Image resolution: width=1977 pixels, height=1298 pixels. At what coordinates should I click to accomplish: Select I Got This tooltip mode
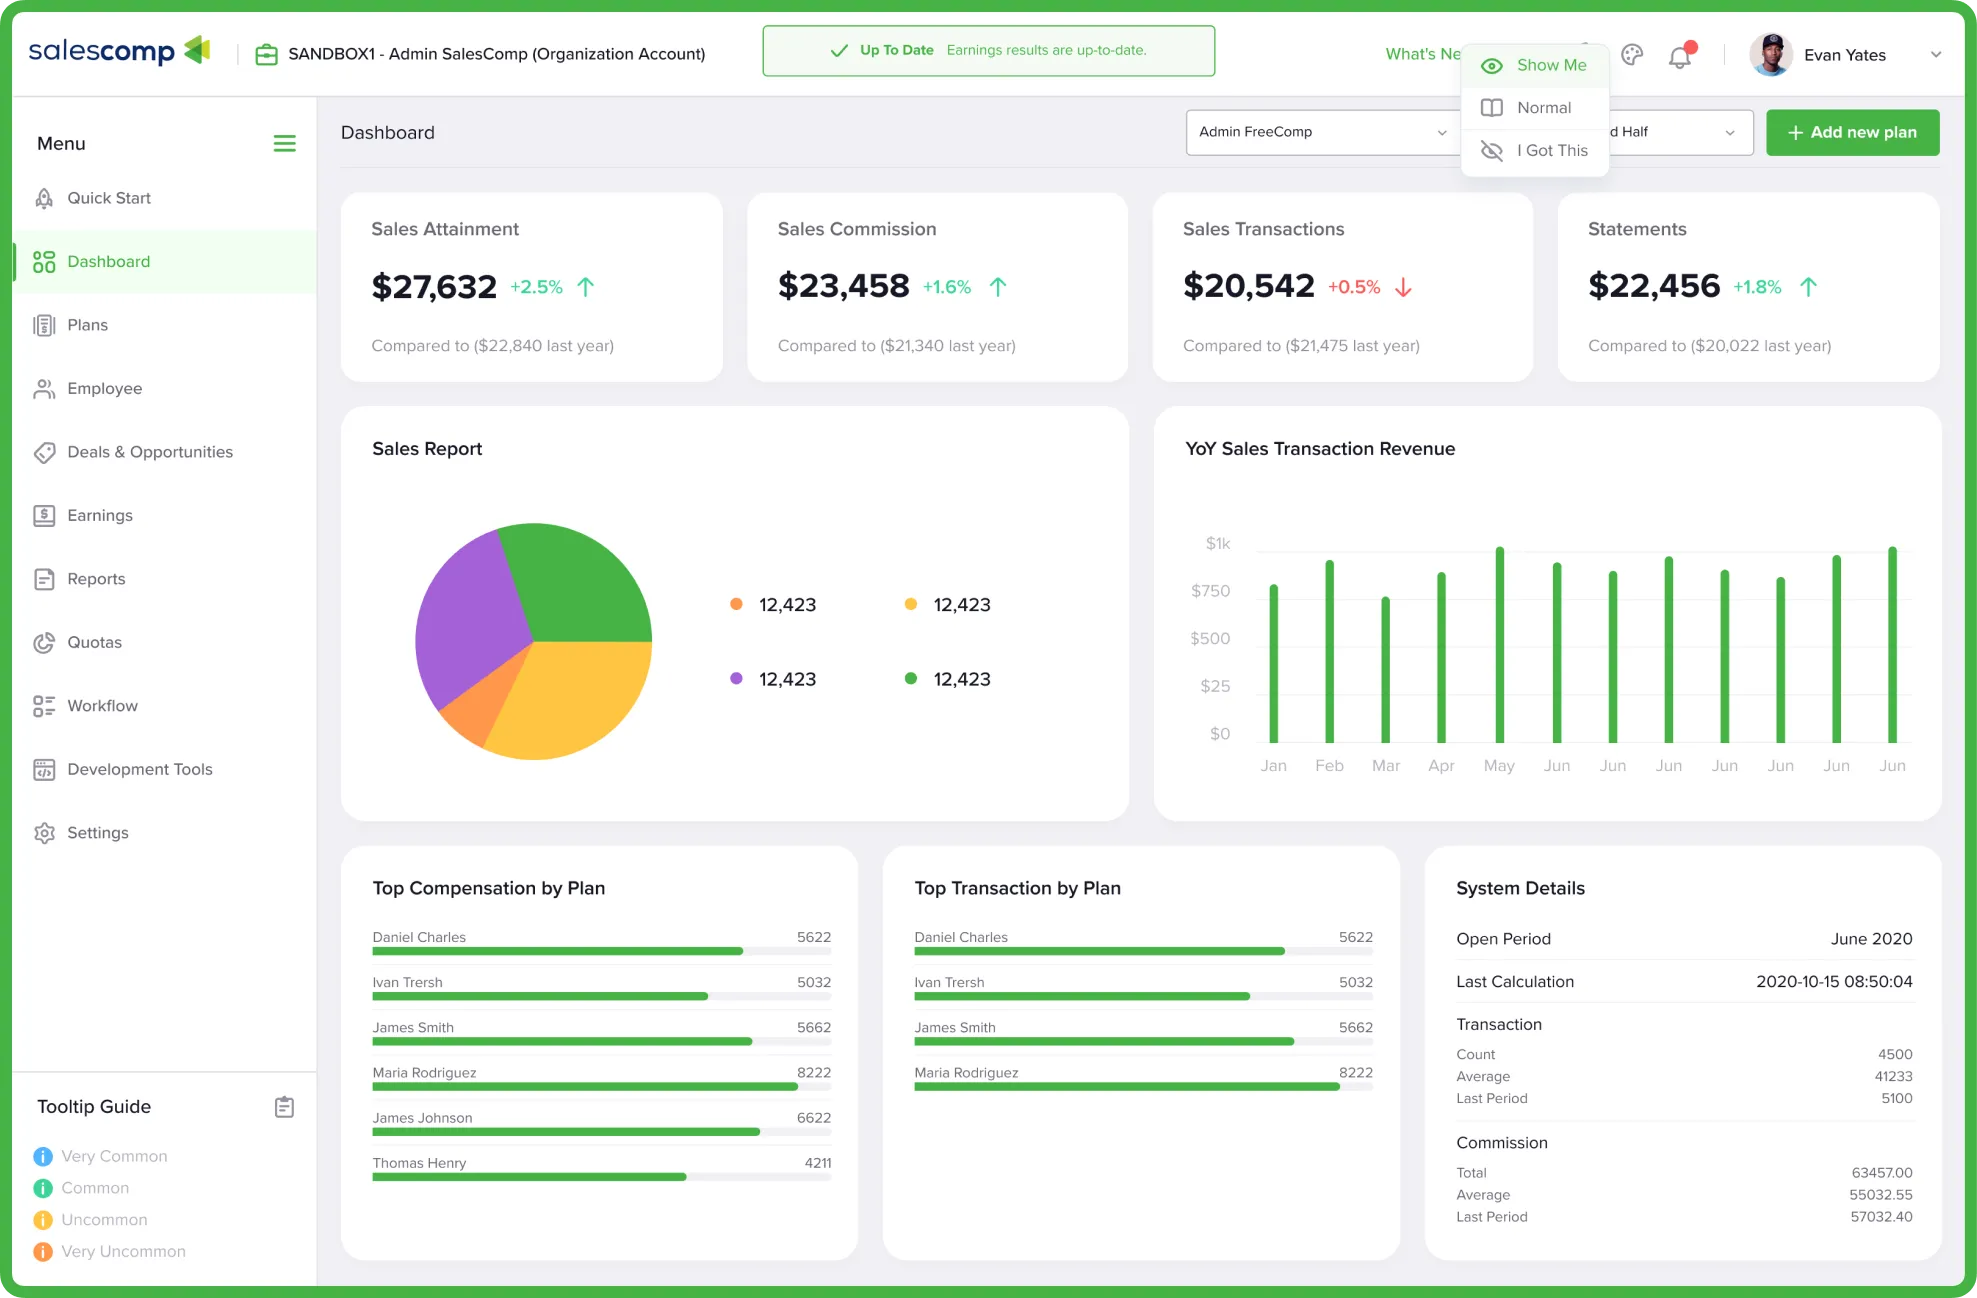[x=1535, y=151]
